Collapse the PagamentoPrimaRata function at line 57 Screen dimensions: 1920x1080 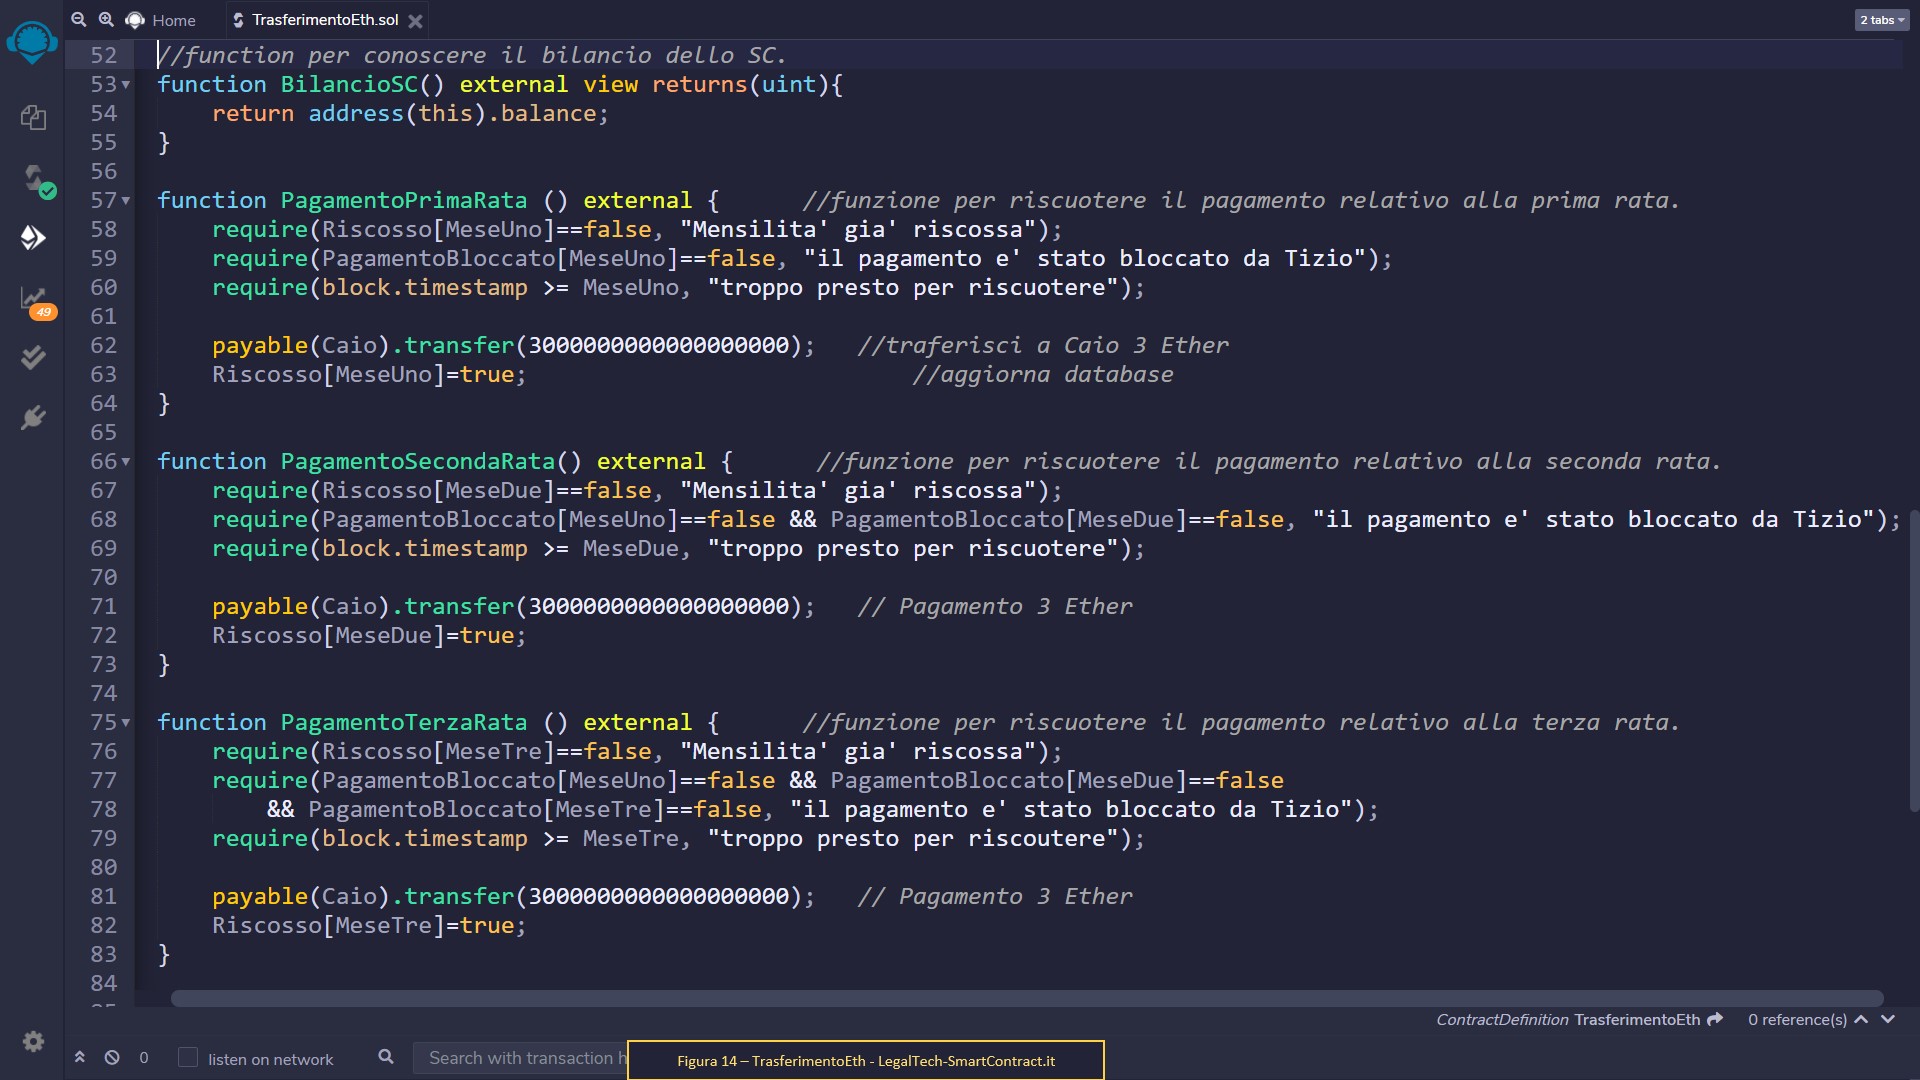[126, 201]
